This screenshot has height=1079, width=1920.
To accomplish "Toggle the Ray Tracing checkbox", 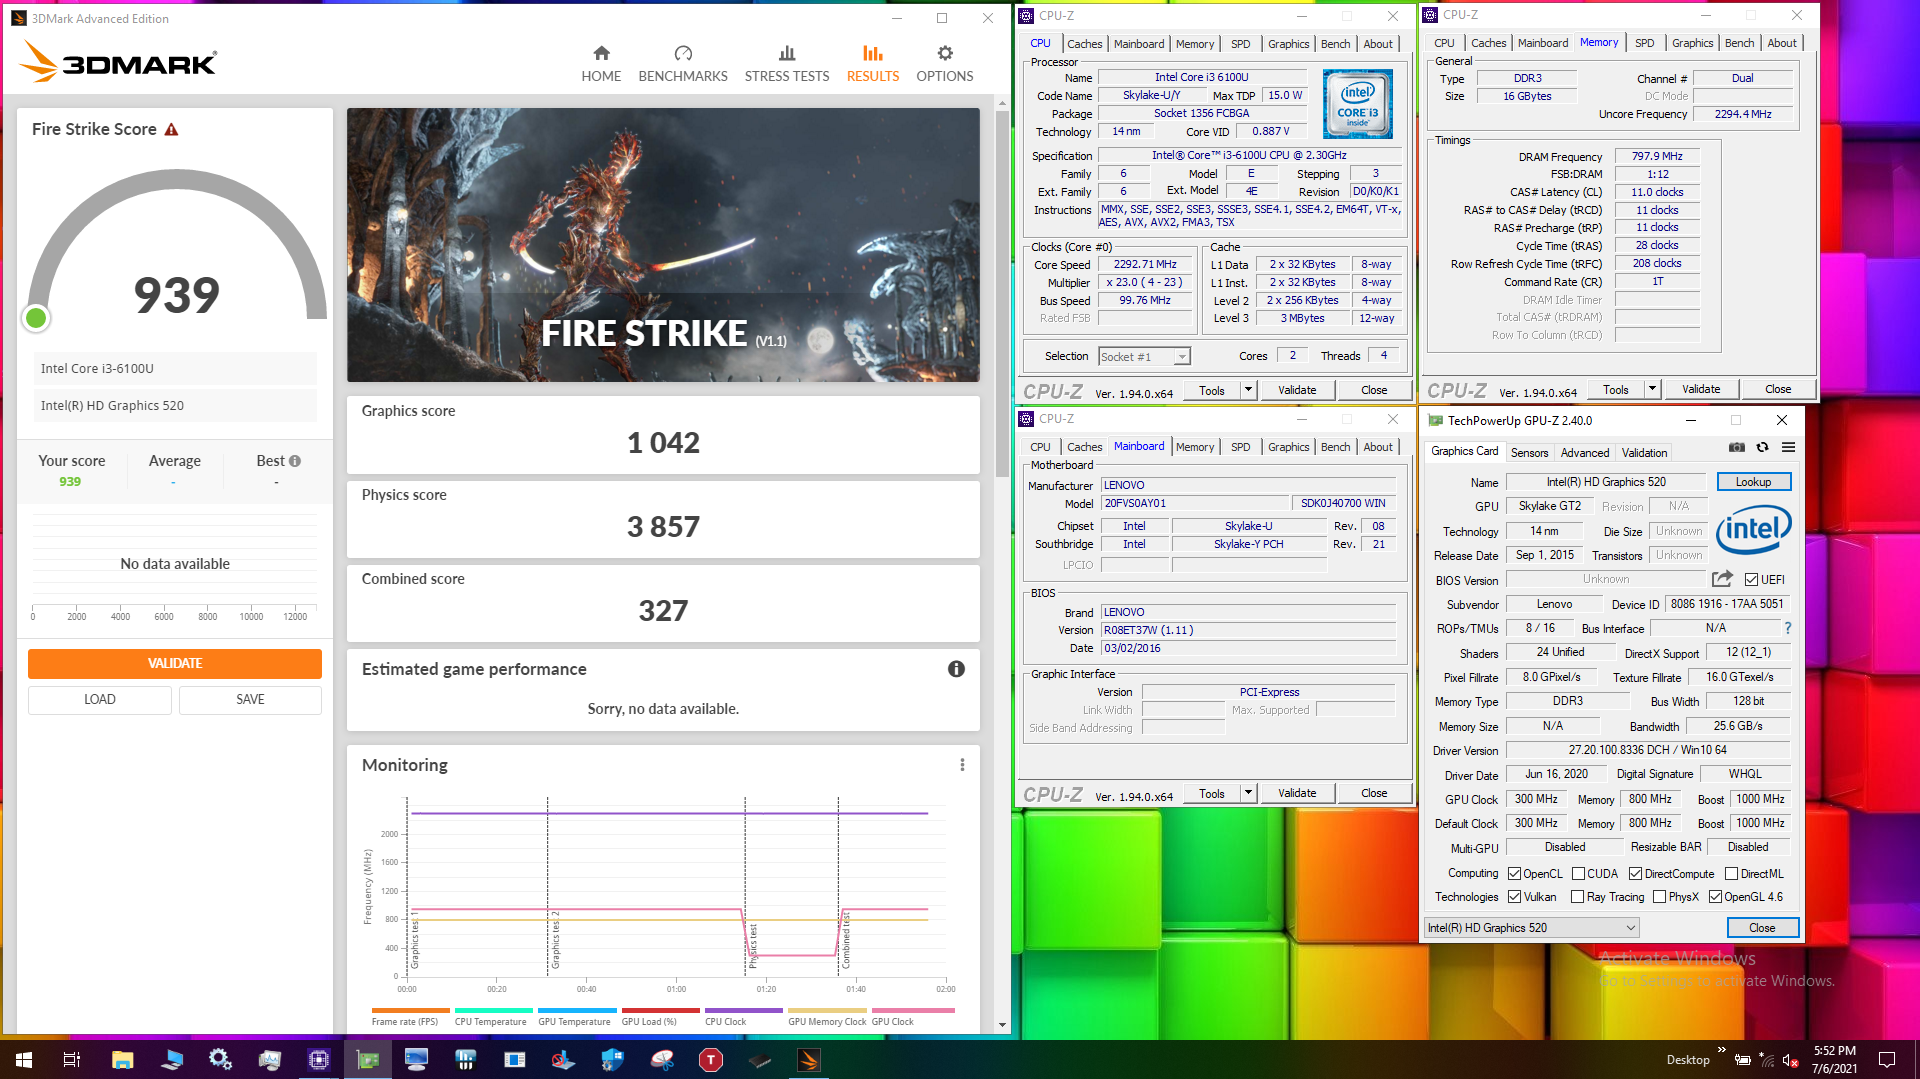I will click(1577, 897).
